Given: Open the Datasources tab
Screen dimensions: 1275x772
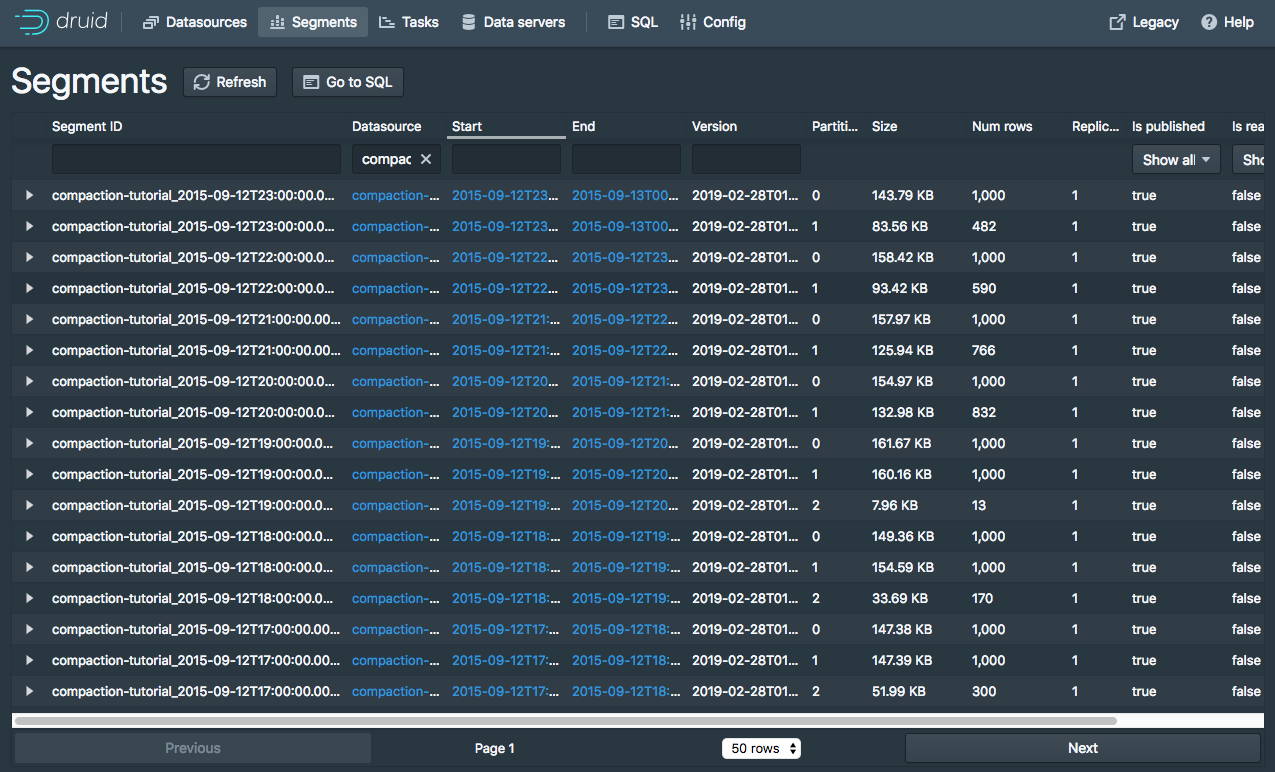Looking at the screenshot, I should (x=195, y=22).
